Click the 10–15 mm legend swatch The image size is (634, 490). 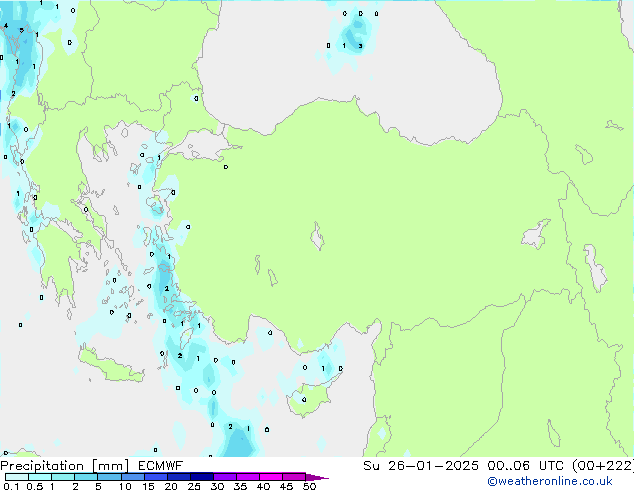pos(132,477)
